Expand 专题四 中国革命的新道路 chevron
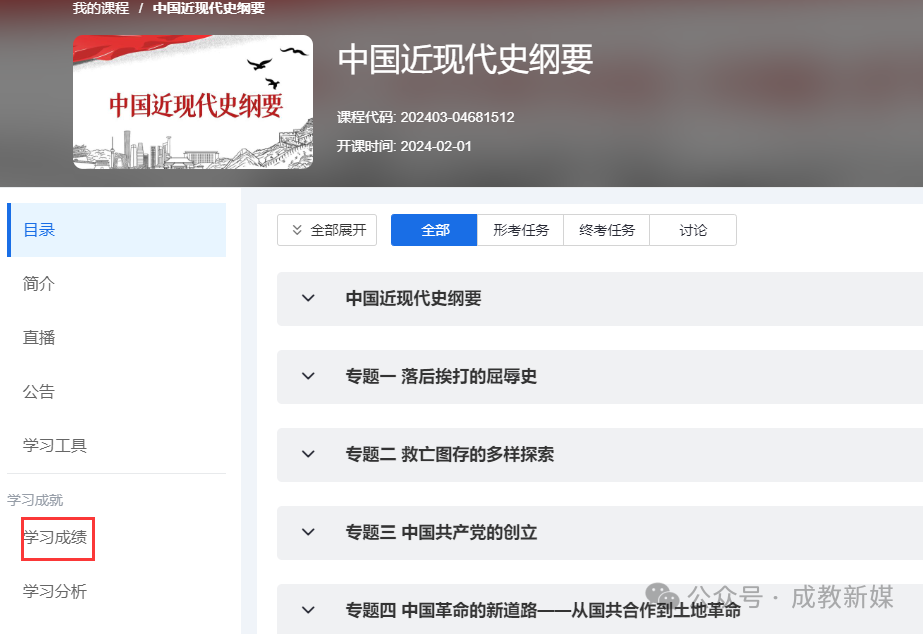Viewport: 923px width, 634px height. [308, 610]
